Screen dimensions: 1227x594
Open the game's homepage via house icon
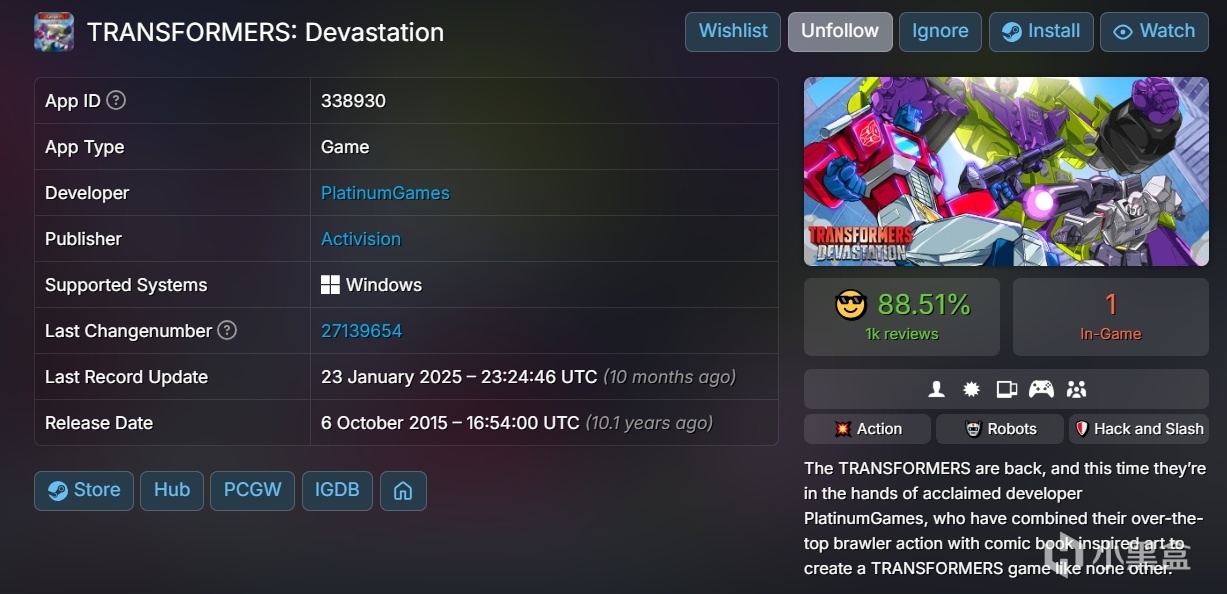point(403,491)
